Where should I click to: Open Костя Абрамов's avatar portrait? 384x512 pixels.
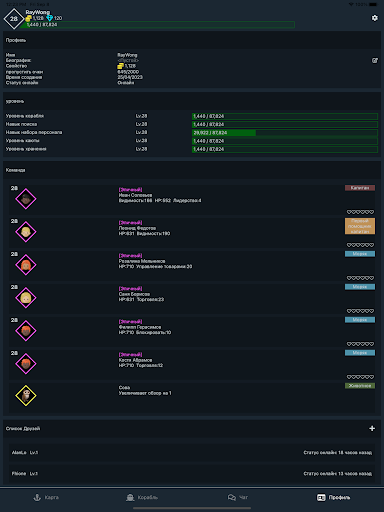pyautogui.click(x=26, y=364)
